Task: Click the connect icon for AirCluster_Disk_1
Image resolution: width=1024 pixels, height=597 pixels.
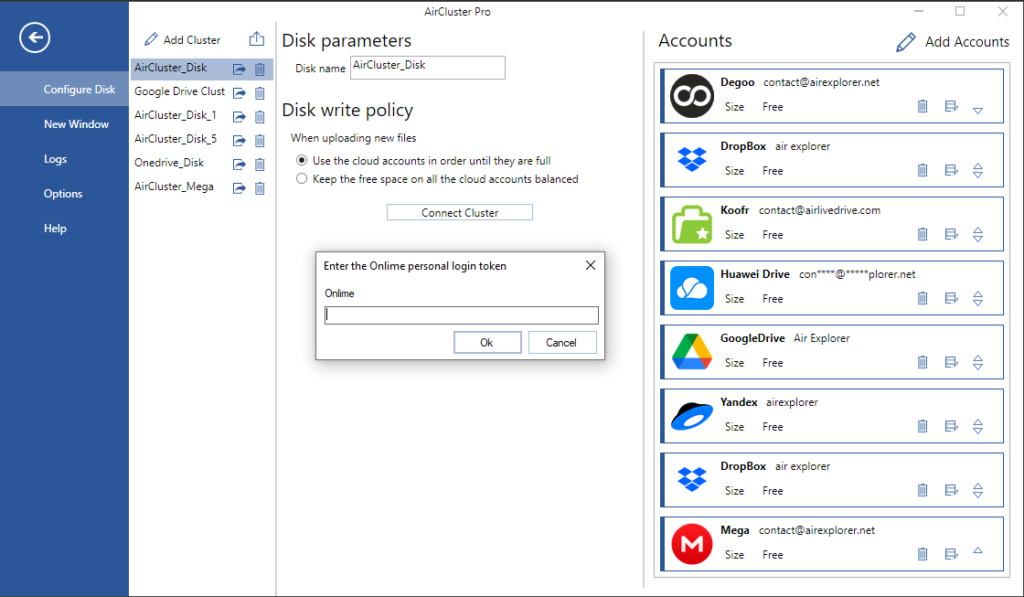Action: pyautogui.click(x=240, y=116)
